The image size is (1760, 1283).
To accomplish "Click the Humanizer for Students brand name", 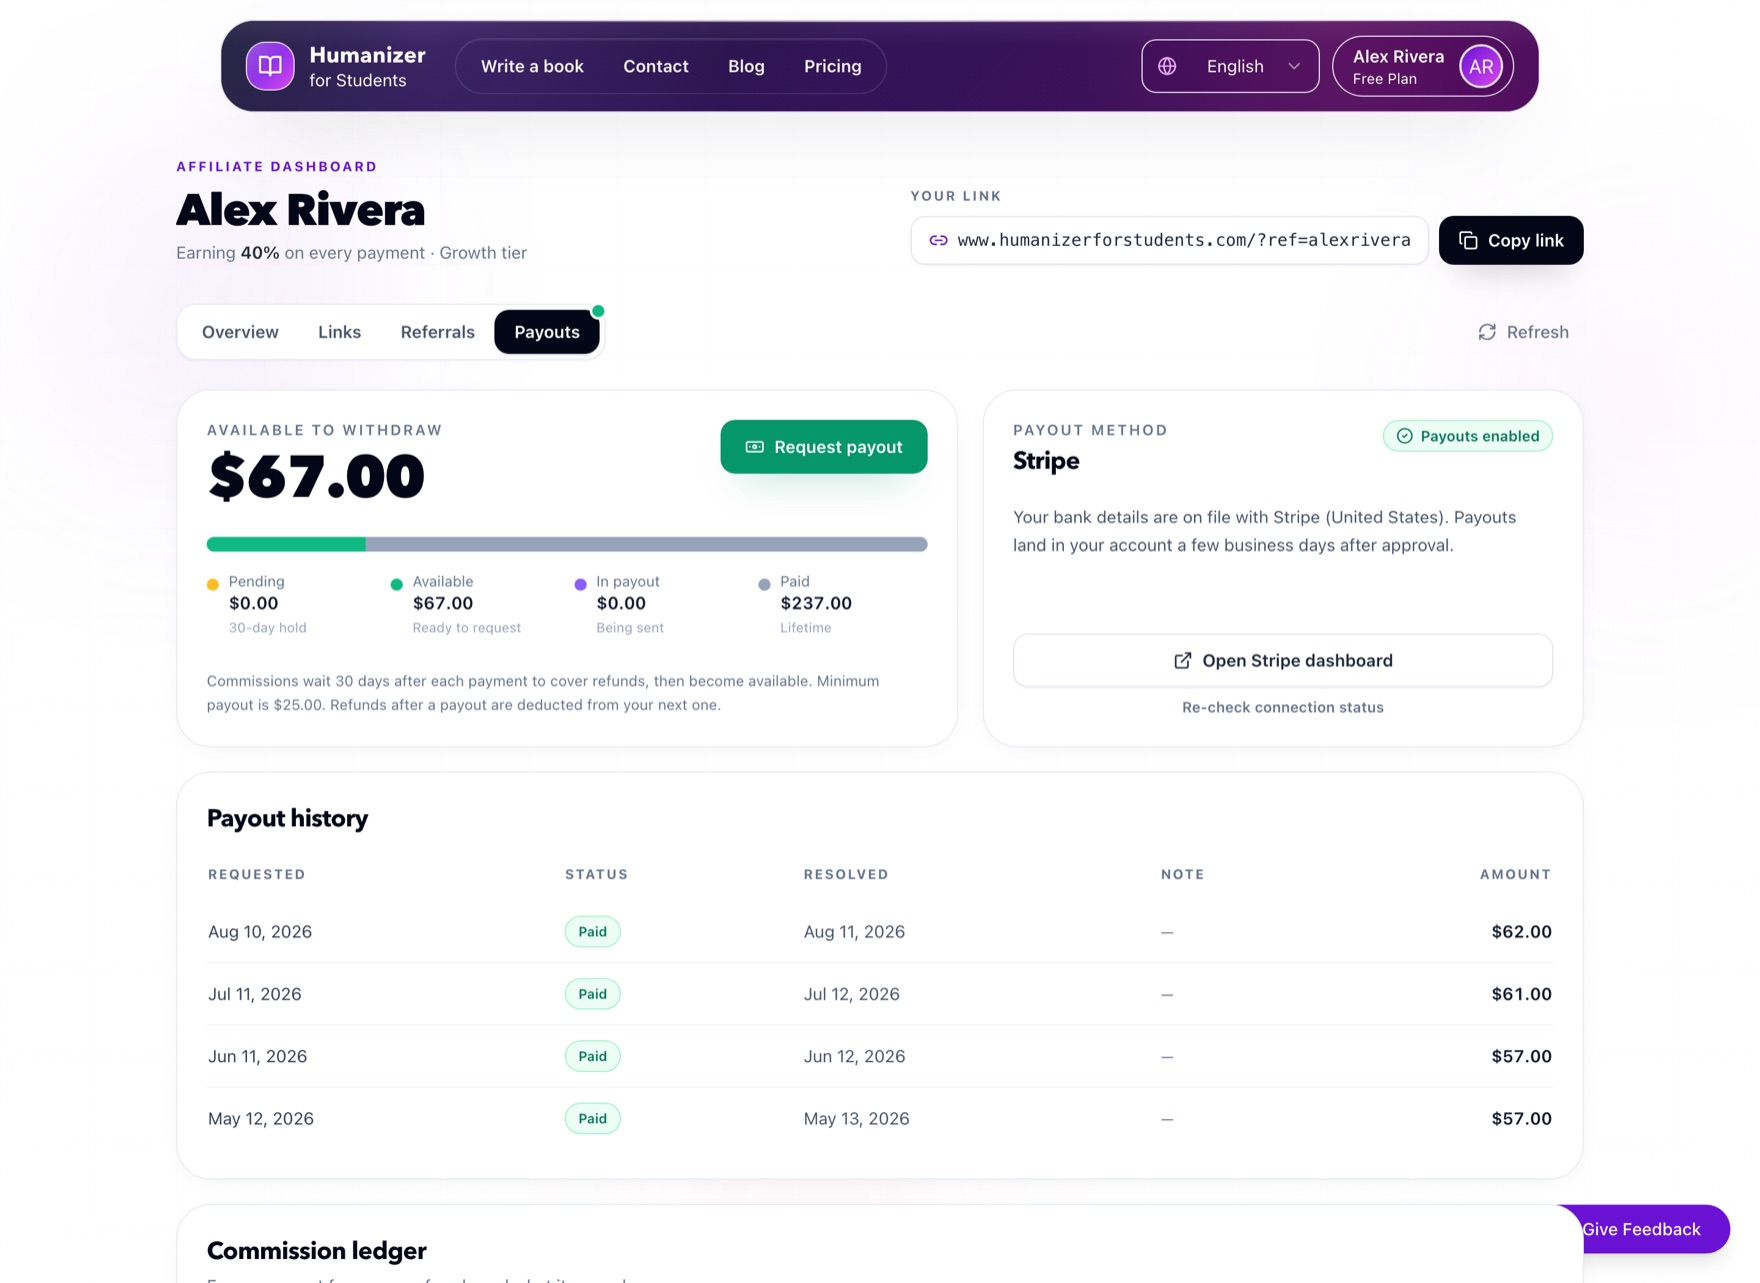I will click(x=367, y=66).
